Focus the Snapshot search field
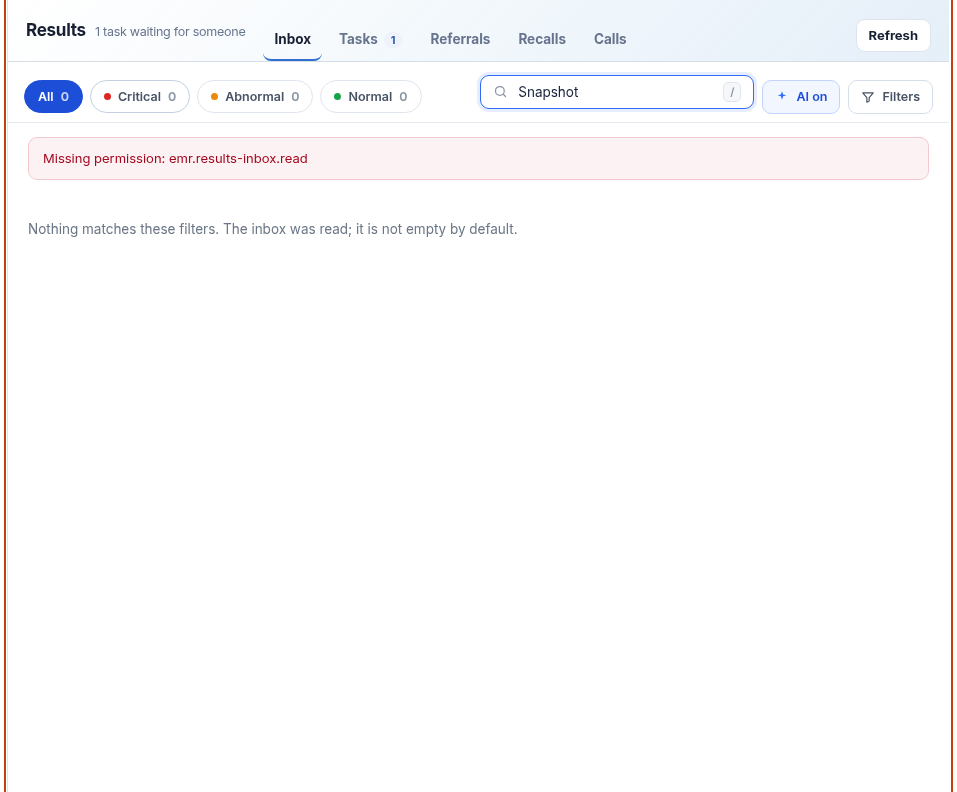Image resolution: width=957 pixels, height=792 pixels. tap(617, 92)
